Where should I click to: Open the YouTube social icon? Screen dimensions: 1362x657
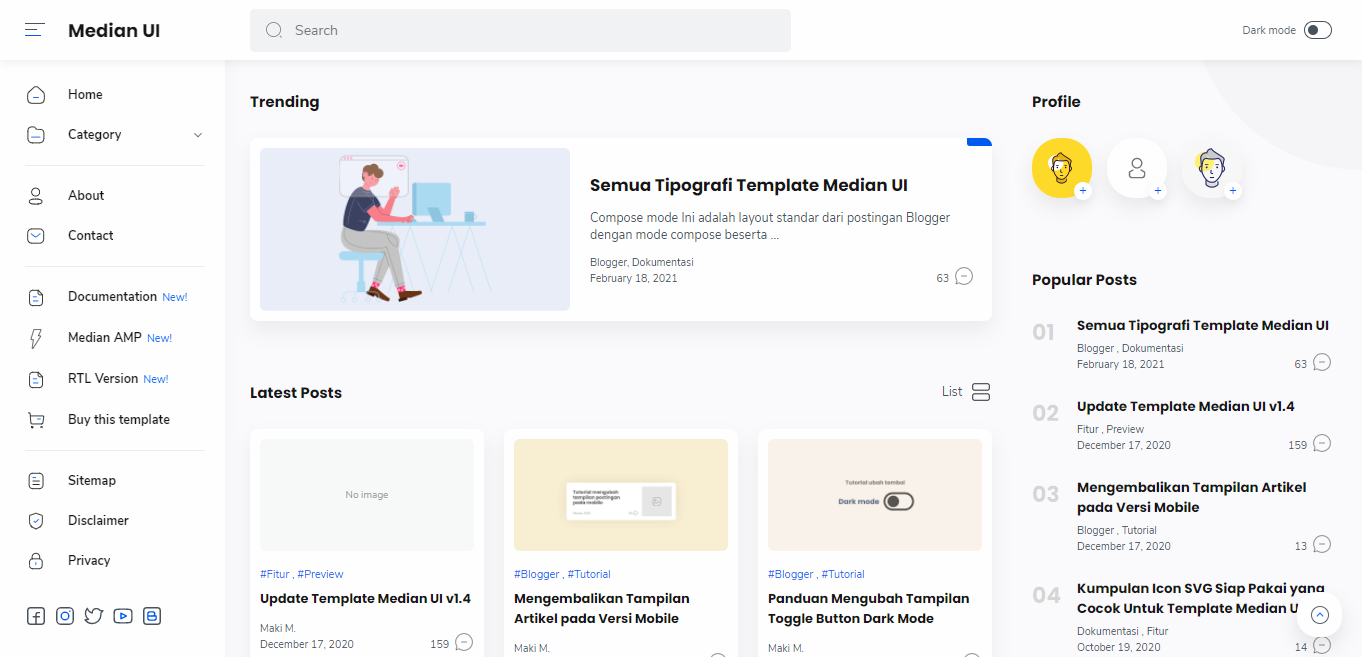[123, 616]
